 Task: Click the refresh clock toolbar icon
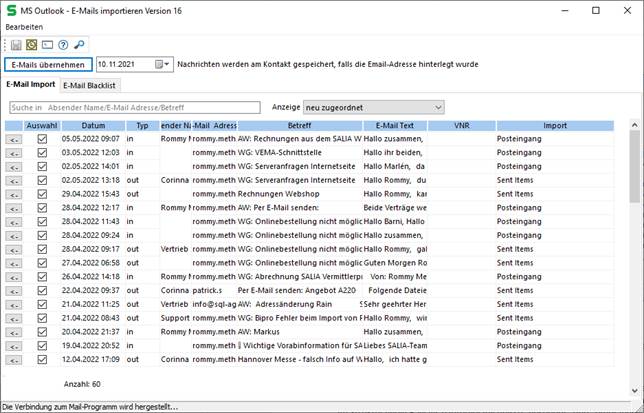[x=32, y=46]
